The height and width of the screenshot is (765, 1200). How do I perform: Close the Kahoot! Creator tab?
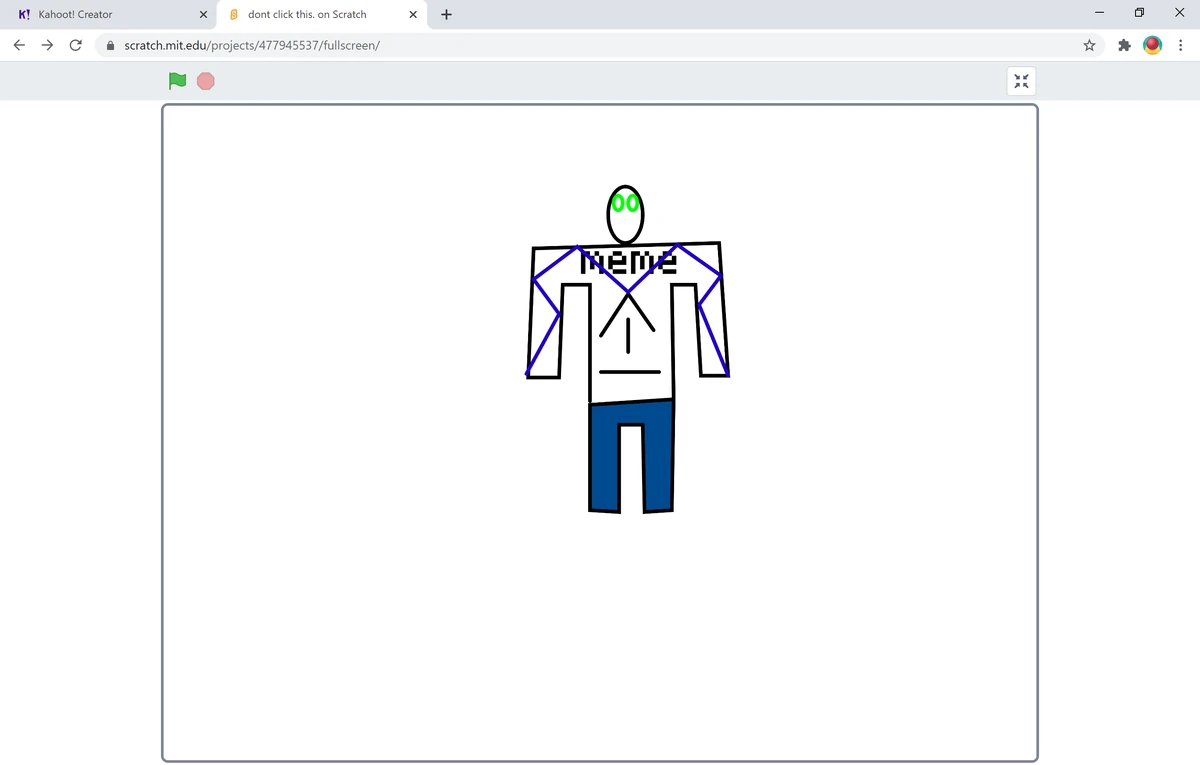click(203, 14)
